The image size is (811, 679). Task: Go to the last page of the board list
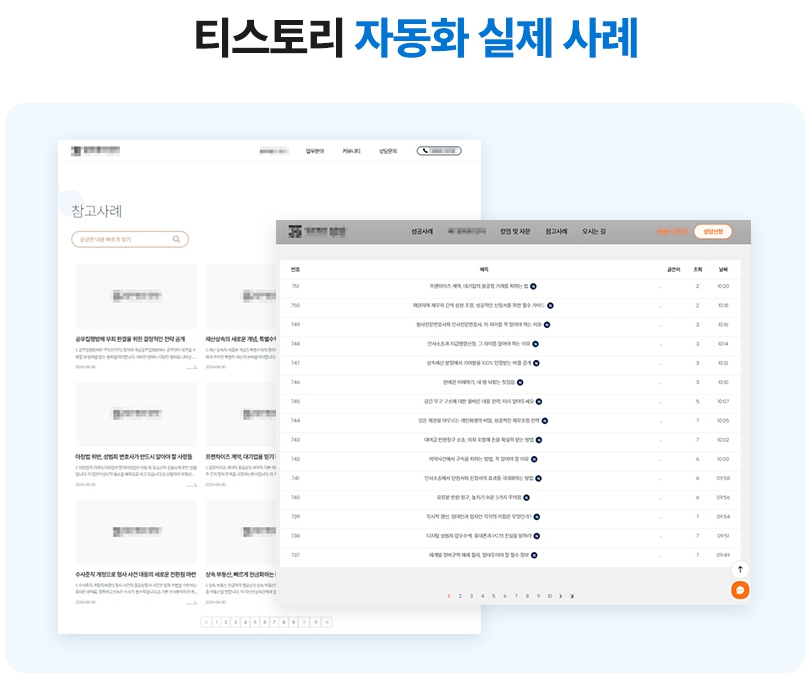click(x=572, y=596)
